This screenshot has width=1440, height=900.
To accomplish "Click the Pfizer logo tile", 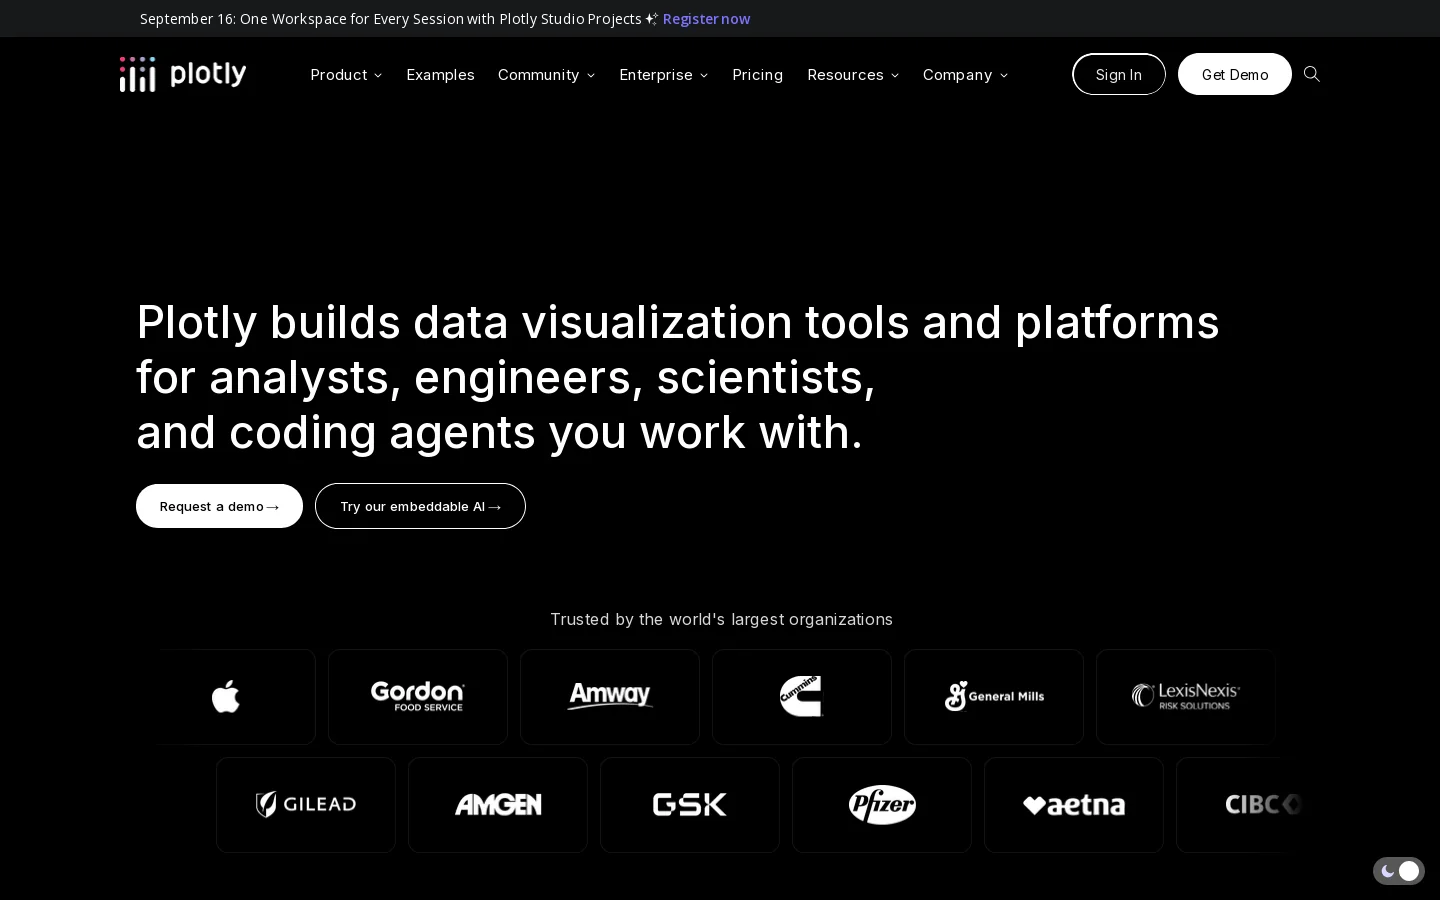I will (882, 805).
